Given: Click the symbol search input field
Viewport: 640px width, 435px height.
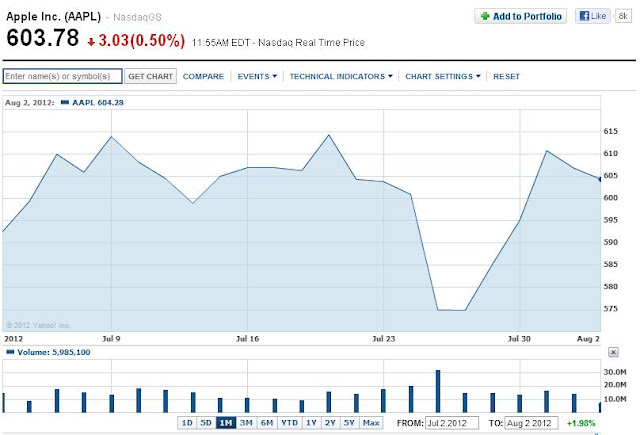Looking at the screenshot, I should pyautogui.click(x=62, y=76).
